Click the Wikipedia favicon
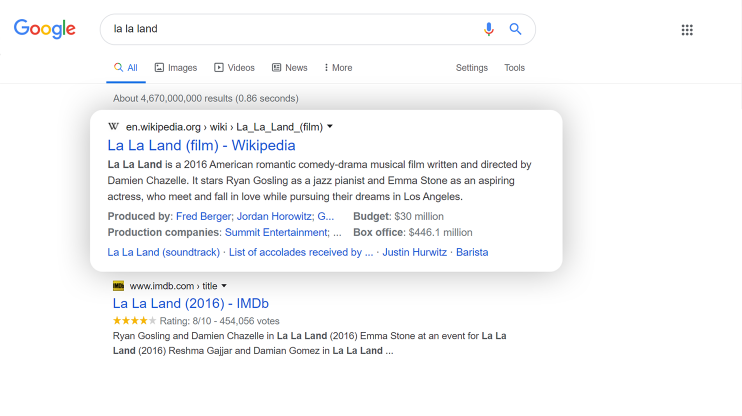Viewport: 742px width, 416px height. coord(113,126)
